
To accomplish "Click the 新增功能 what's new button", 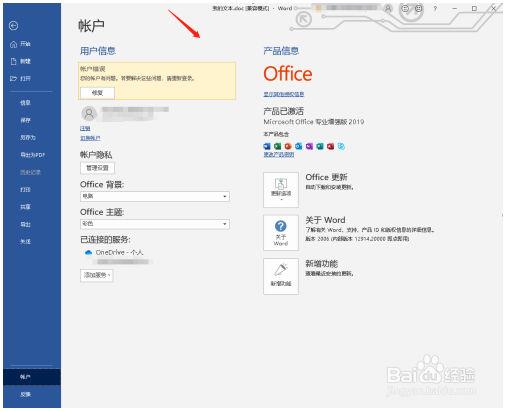I will click(x=281, y=276).
